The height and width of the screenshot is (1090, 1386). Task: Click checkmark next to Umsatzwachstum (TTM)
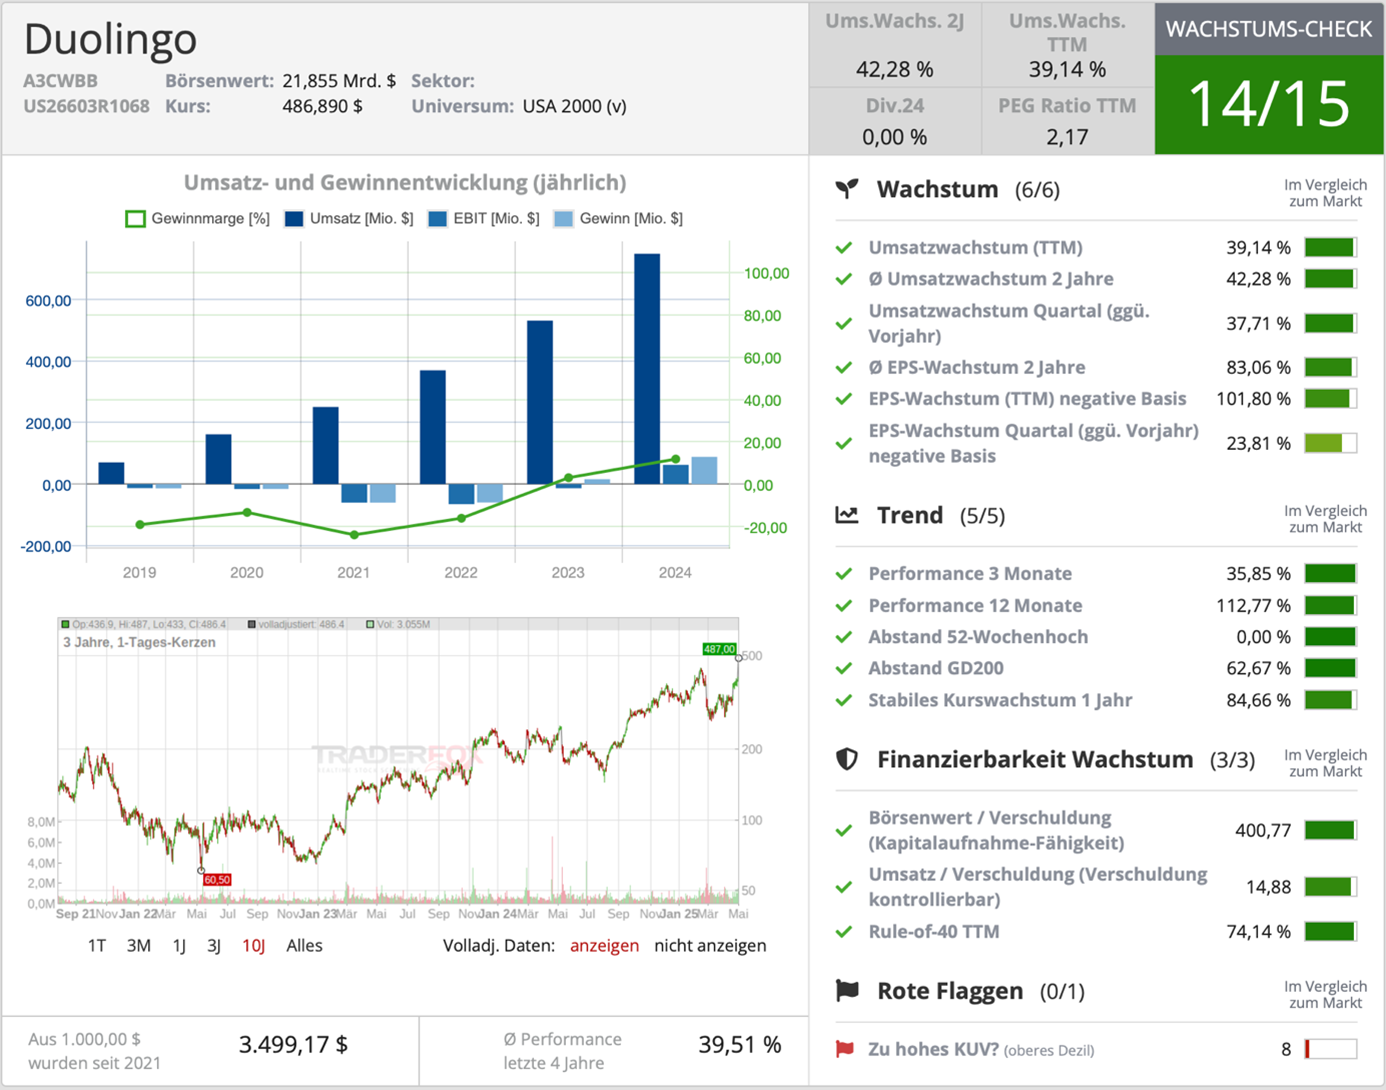pyautogui.click(x=844, y=247)
